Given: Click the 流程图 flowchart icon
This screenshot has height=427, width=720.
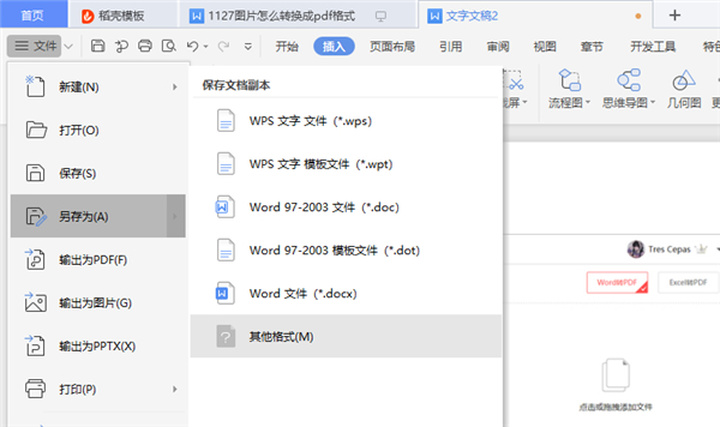Looking at the screenshot, I should point(569,80).
